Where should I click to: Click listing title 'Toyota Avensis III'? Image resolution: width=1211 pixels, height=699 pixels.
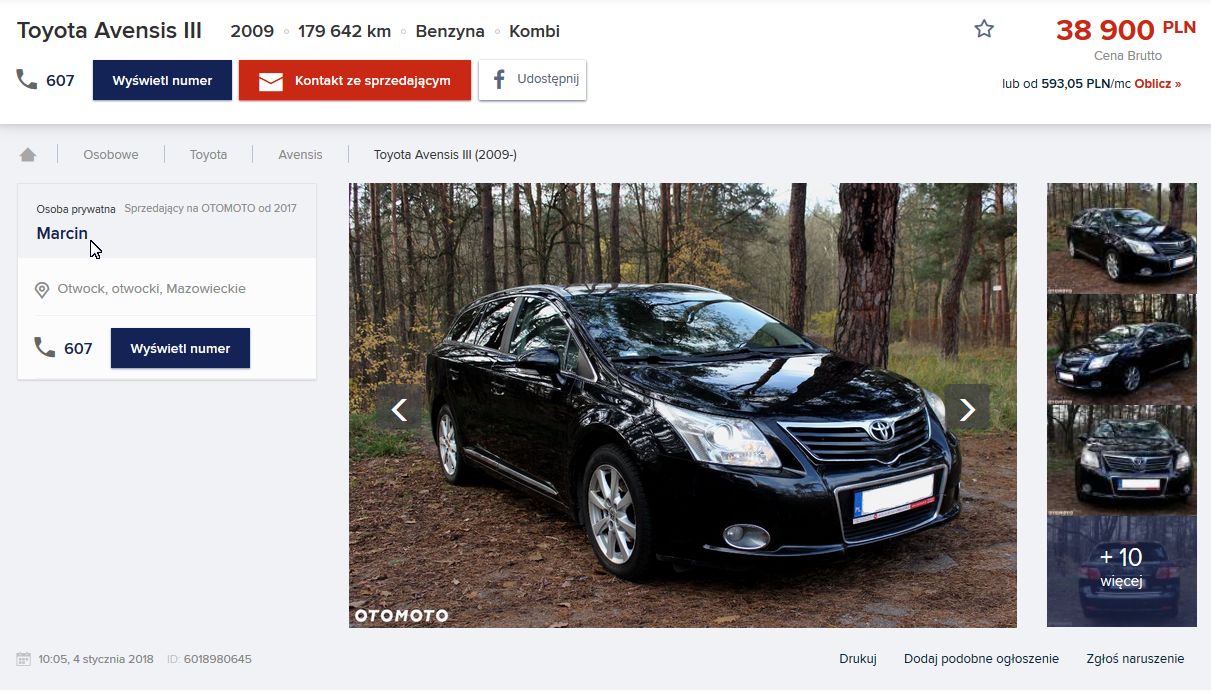point(109,31)
